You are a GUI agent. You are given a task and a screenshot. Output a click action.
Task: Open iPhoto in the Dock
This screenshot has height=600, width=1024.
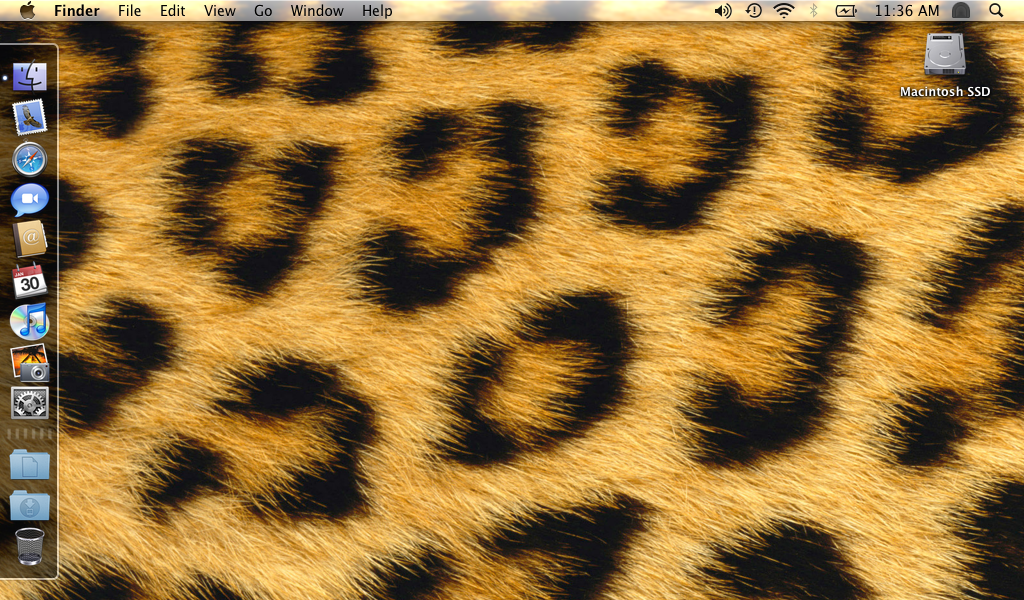tap(29, 362)
